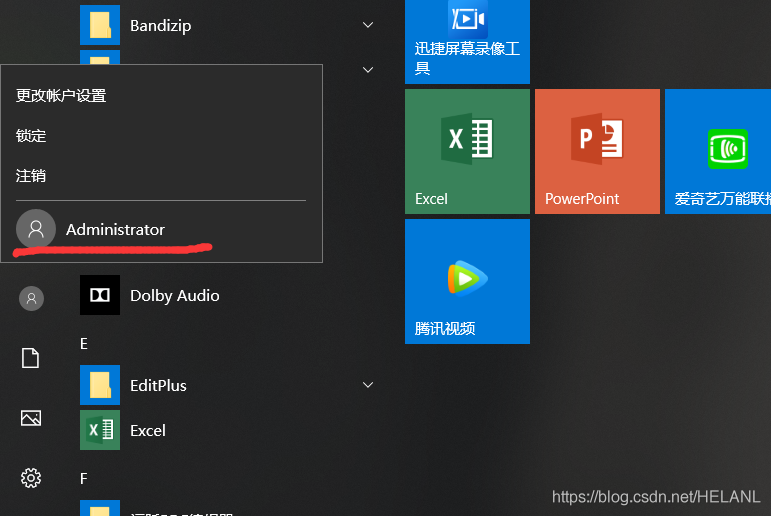771x516 pixels.
Task: Expand the folder chevron below Bandizip
Action: click(368, 70)
